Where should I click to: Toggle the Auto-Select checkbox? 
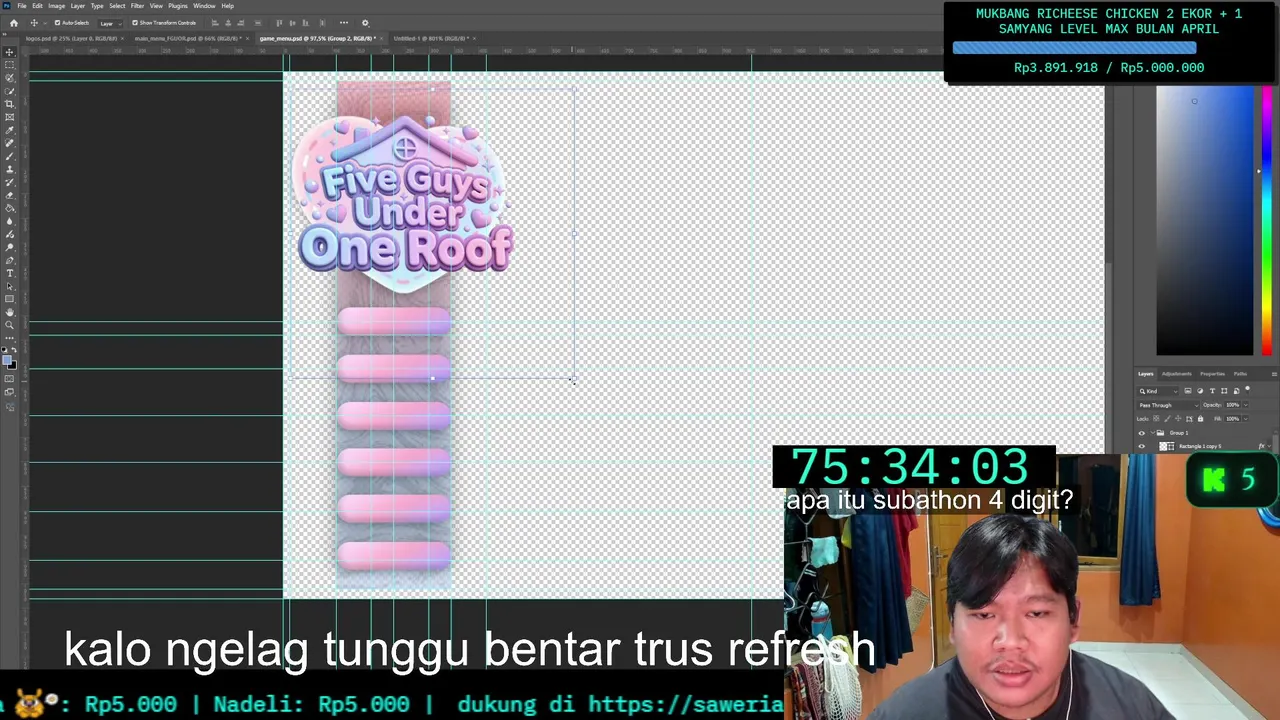pyautogui.click(x=58, y=23)
